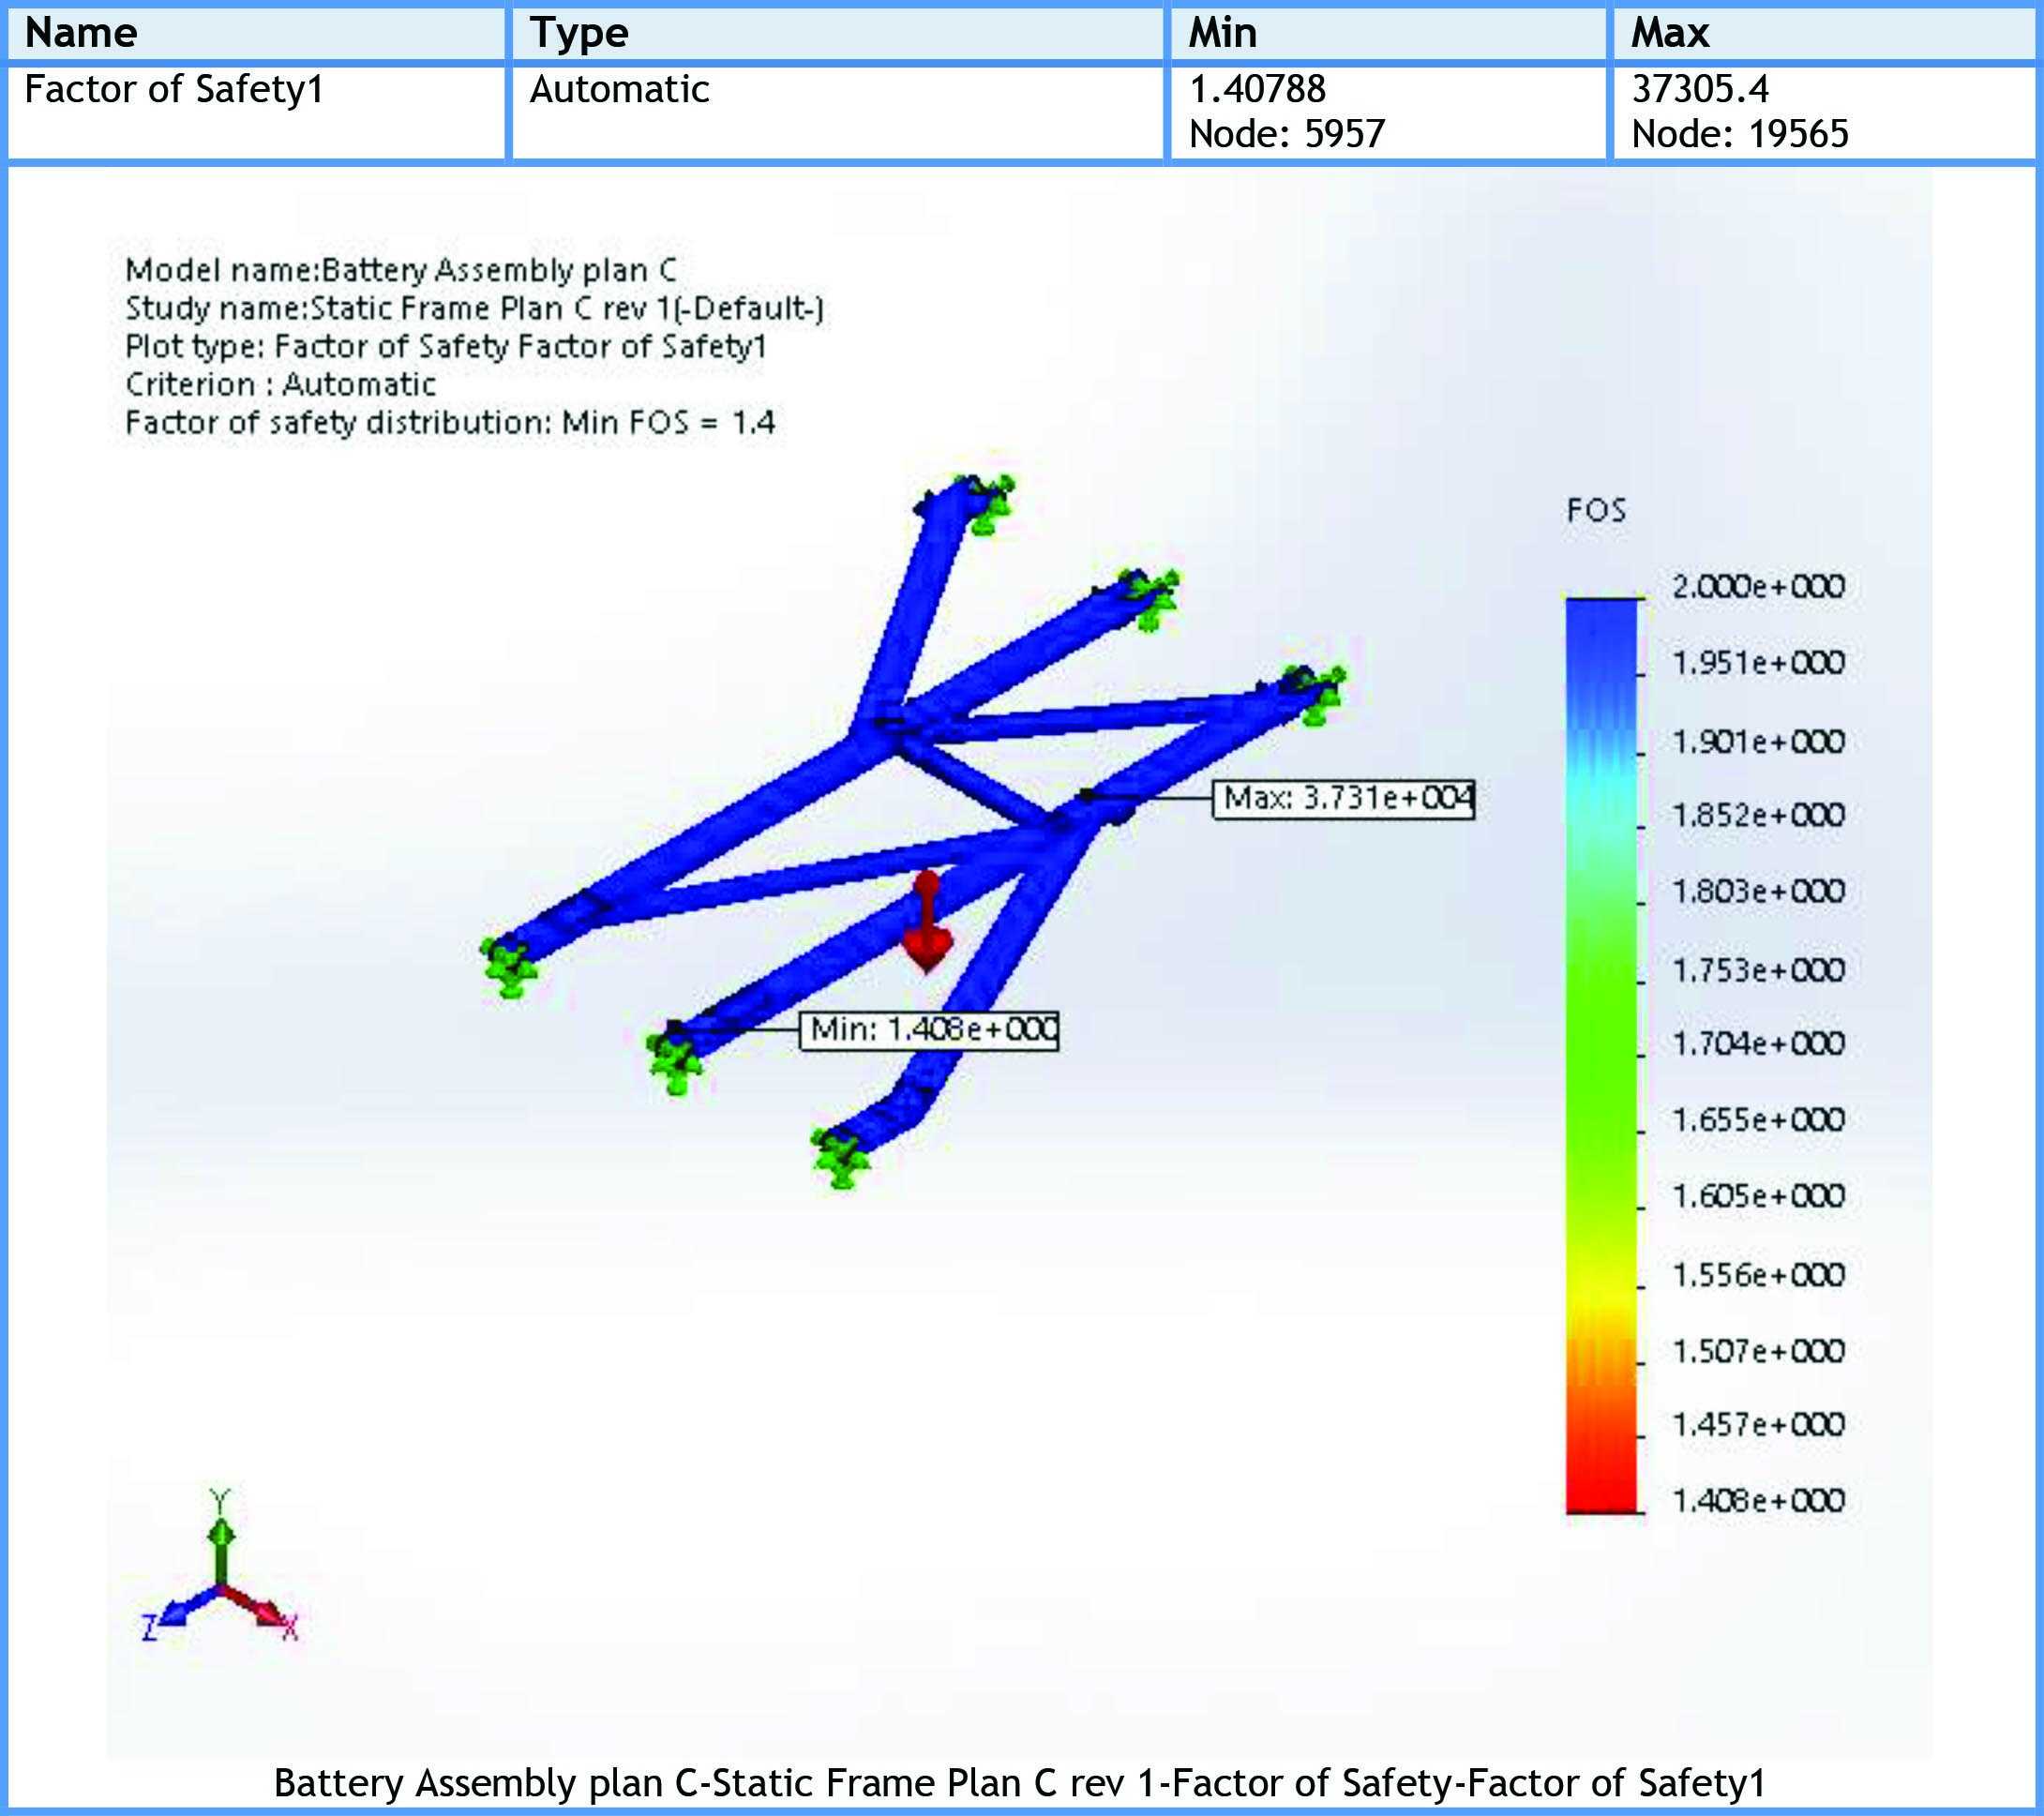Click the Min: 1.408e+000 callout label
Image resolution: width=2044 pixels, height=1816 pixels.
[x=929, y=1029]
